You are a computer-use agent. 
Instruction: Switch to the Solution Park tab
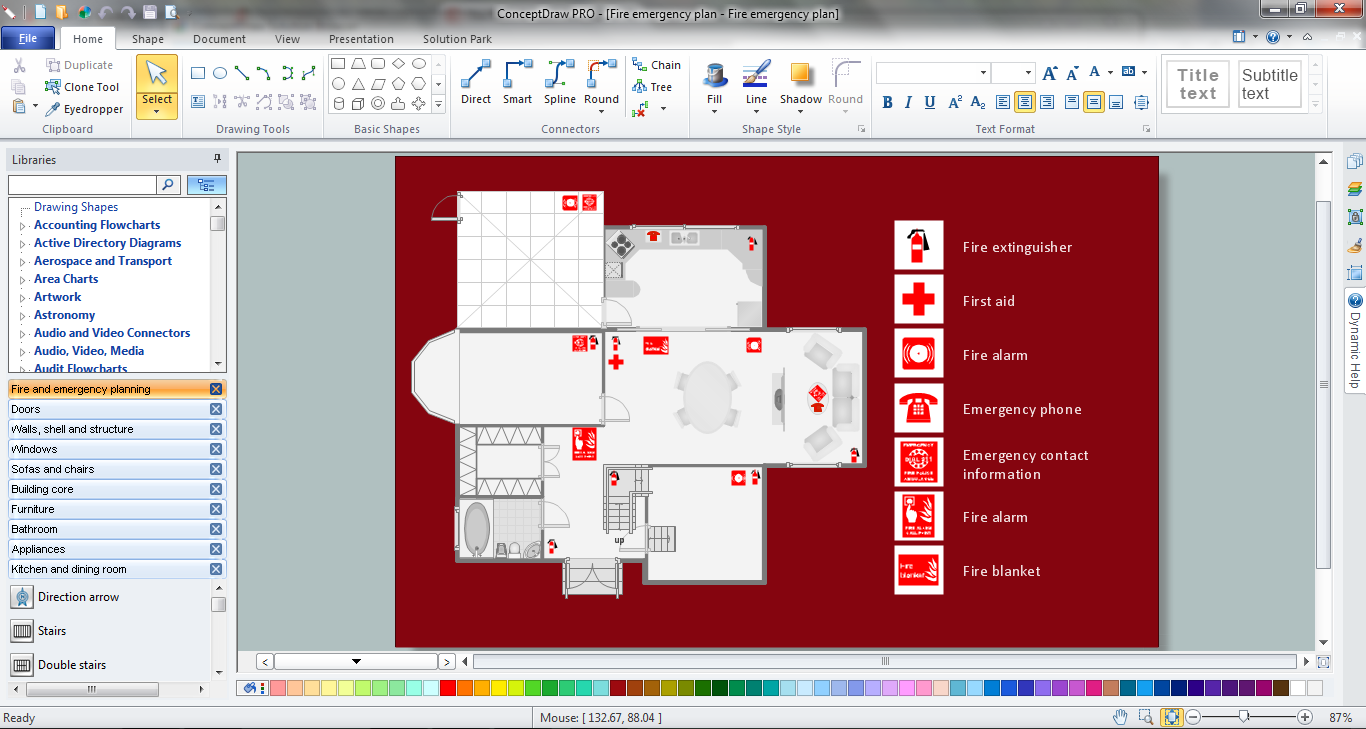click(x=458, y=39)
